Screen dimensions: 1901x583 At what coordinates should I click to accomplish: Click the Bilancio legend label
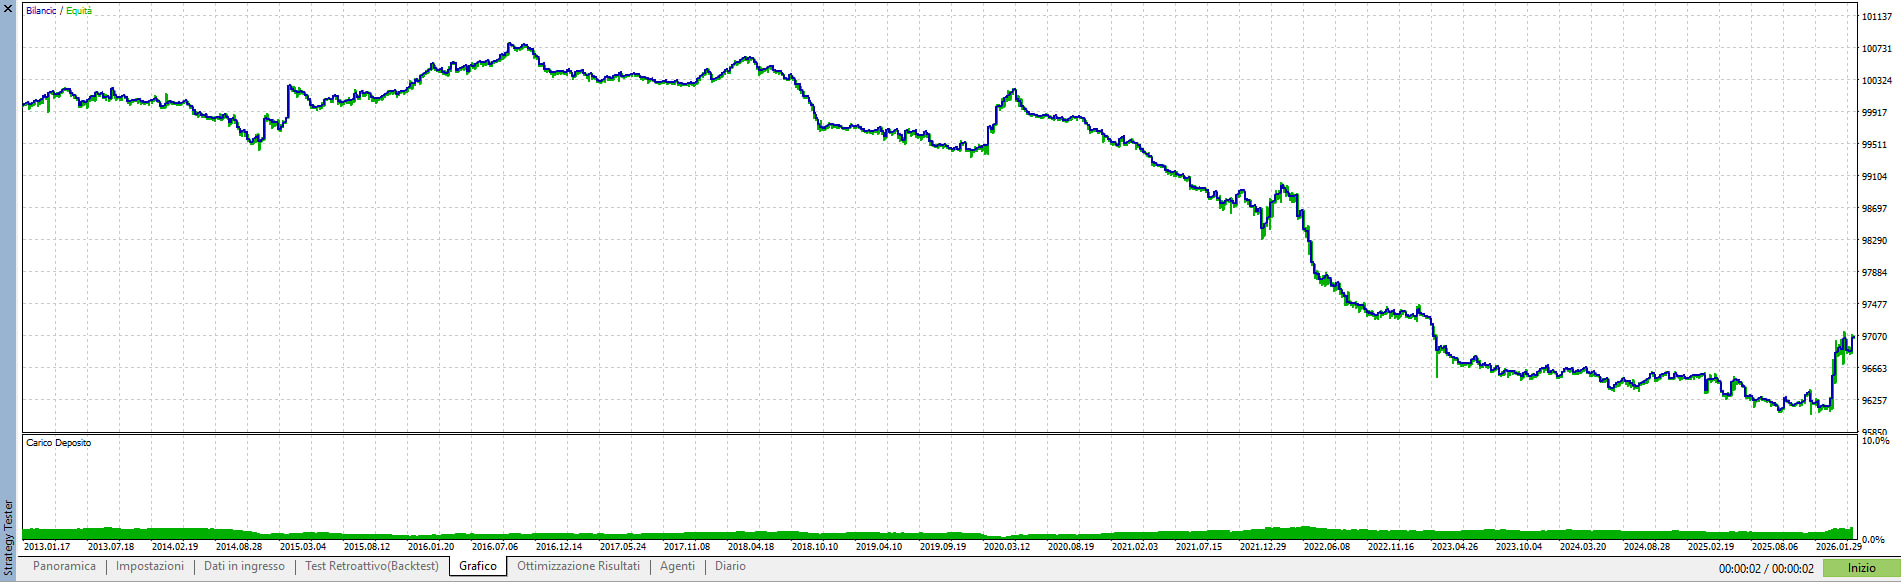43,11
